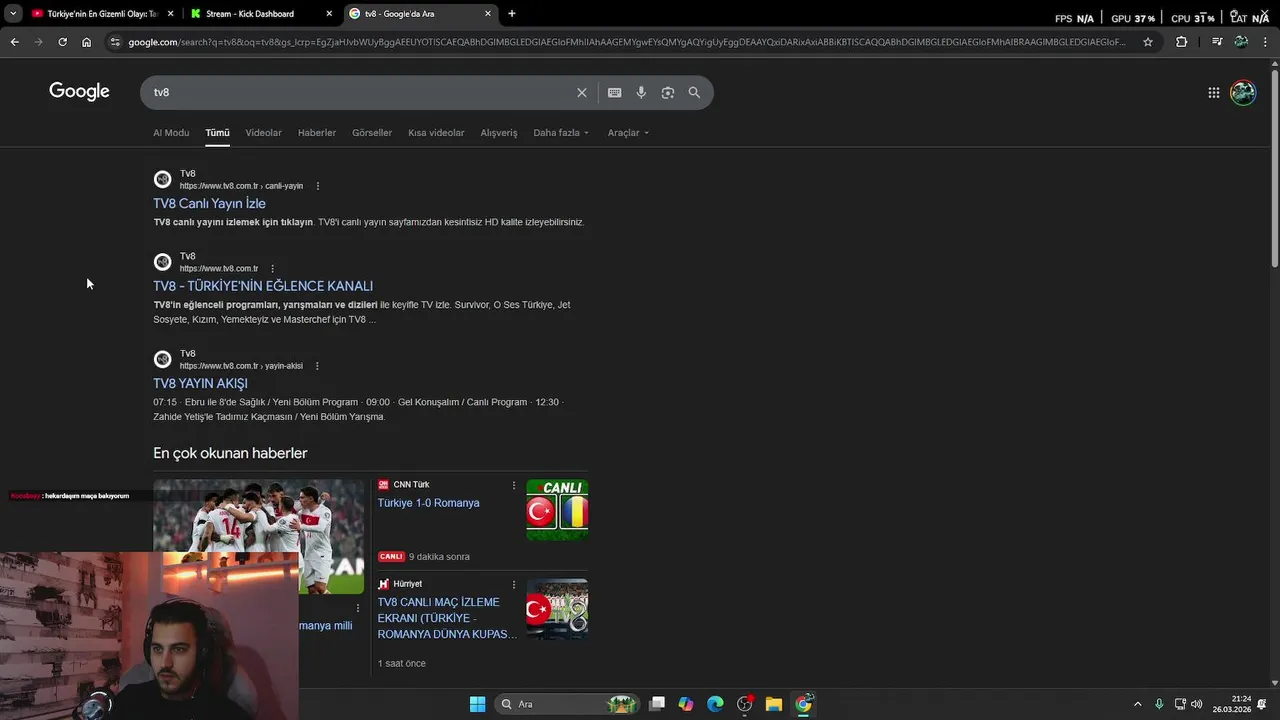
Task: Open microphone icon in system tray
Action: click(1159, 704)
